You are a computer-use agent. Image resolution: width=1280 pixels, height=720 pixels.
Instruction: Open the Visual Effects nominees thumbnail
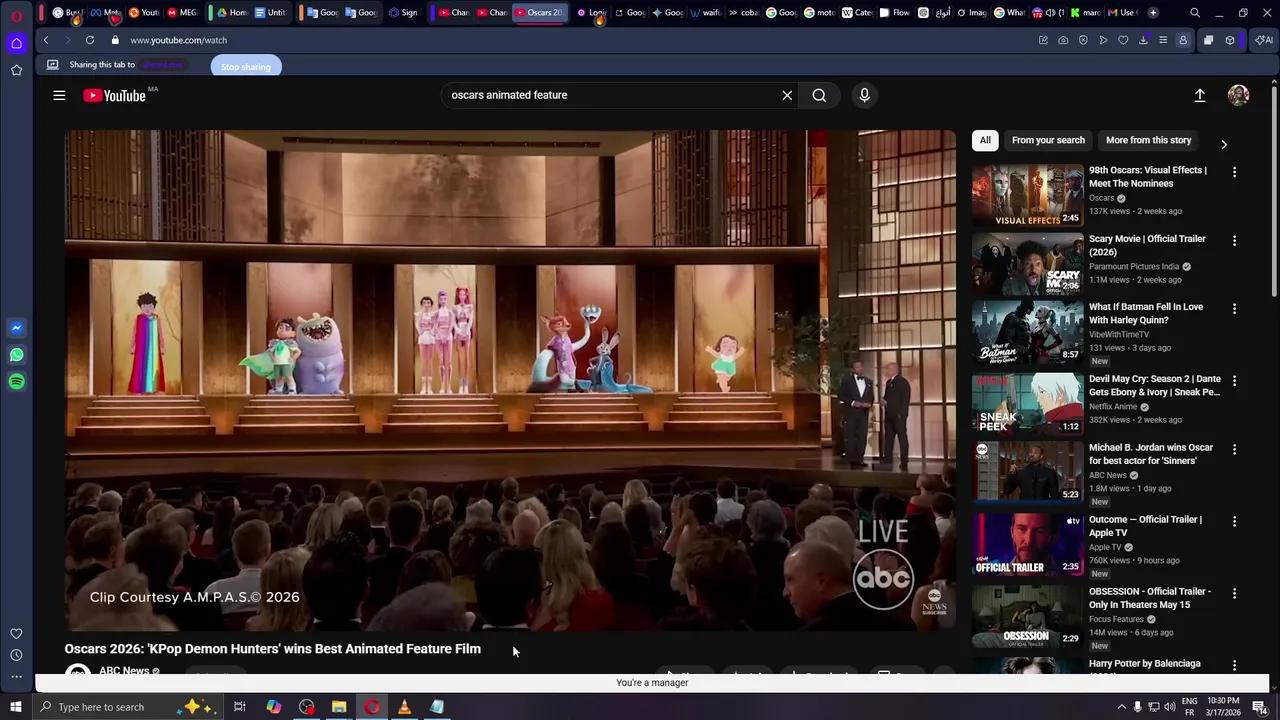click(1027, 195)
